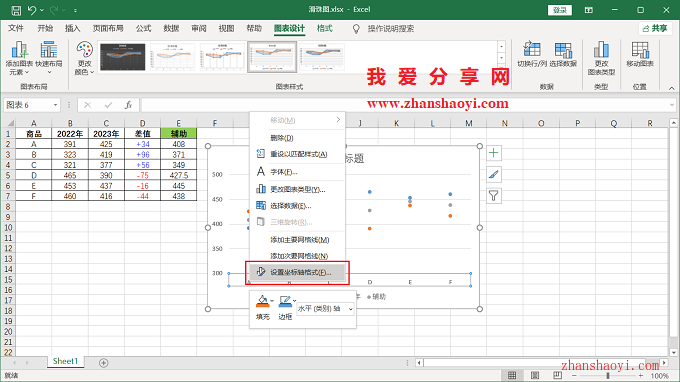This screenshot has height=382, width=680.
Task: Open Fill color dropdown arrow
Action: tap(271, 300)
